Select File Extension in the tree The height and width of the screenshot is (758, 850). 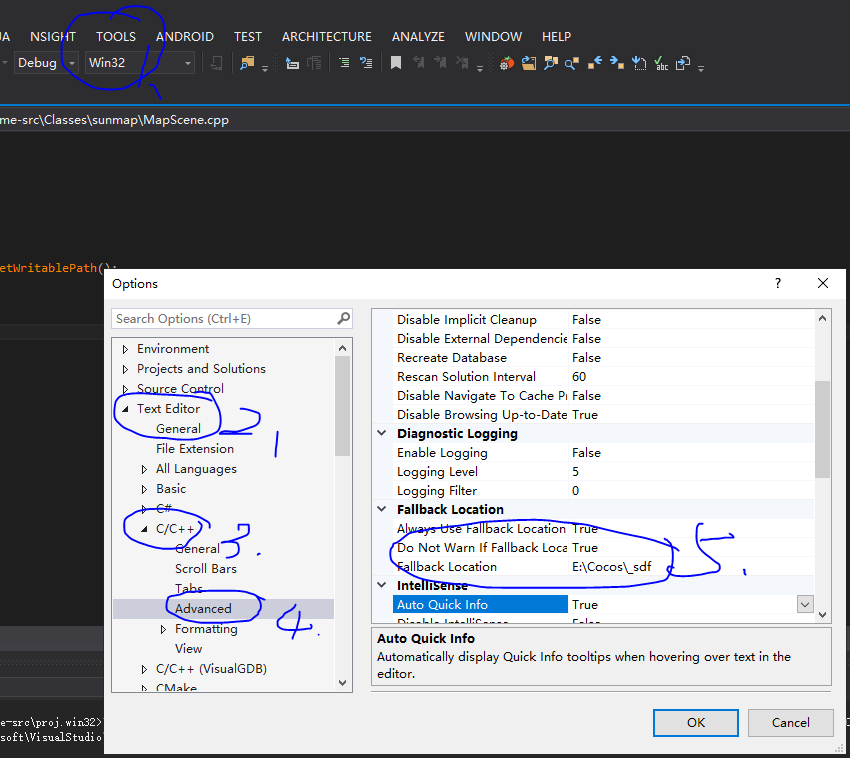pyautogui.click(x=195, y=449)
